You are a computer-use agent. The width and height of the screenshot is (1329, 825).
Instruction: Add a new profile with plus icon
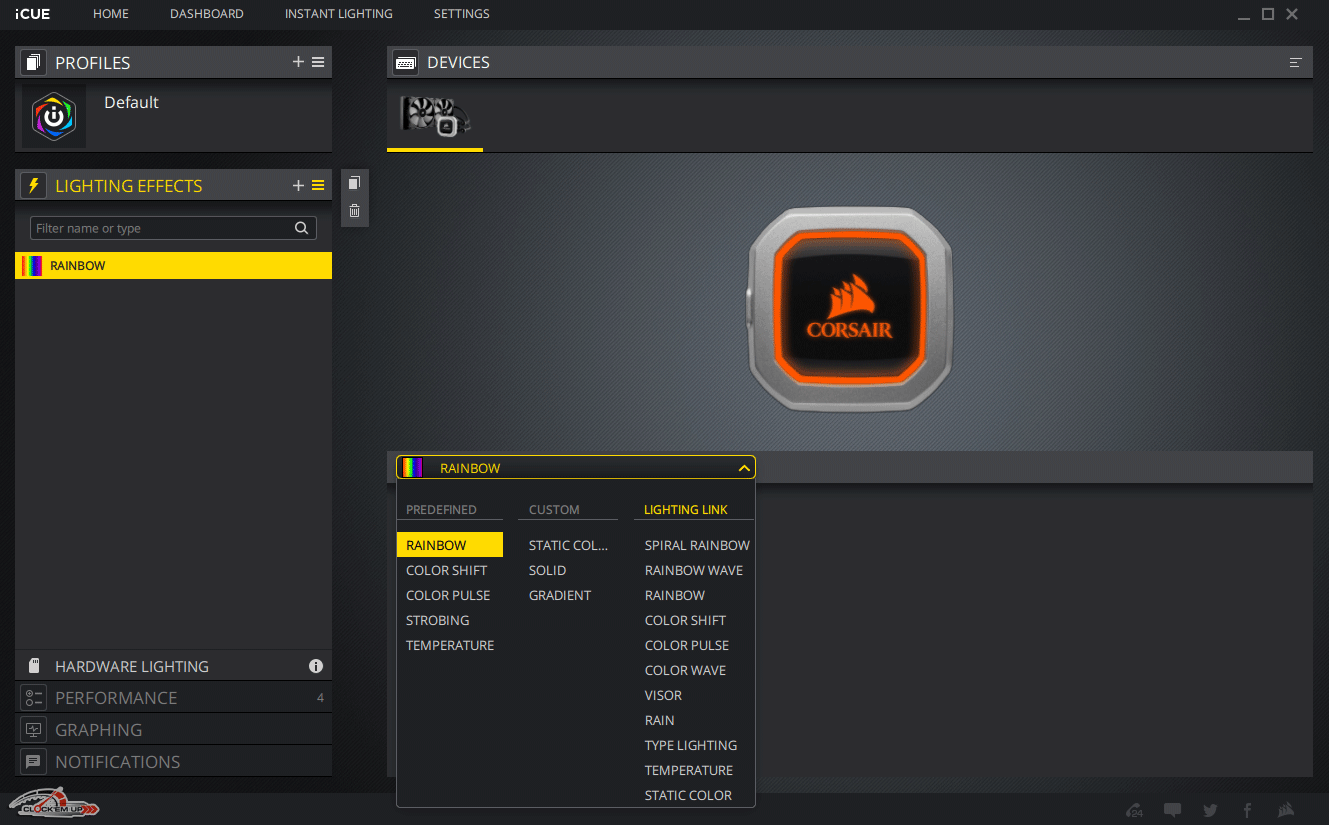(x=298, y=62)
